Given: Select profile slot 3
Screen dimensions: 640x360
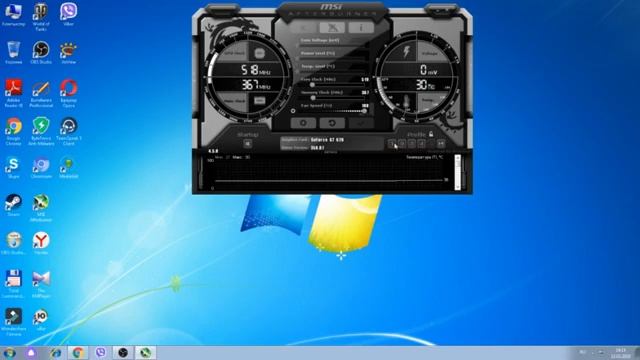Looking at the screenshot, I should (x=411, y=143).
